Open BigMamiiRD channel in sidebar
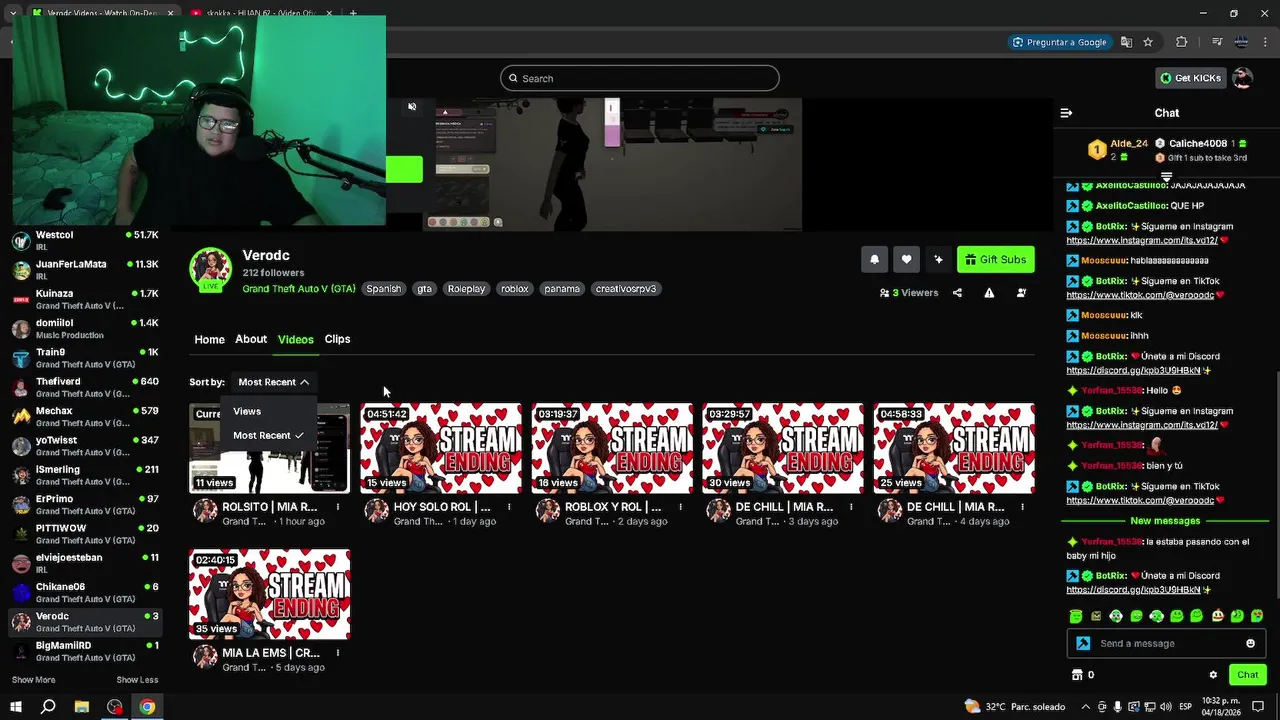Screen dimensions: 1280x720 [x=85, y=651]
